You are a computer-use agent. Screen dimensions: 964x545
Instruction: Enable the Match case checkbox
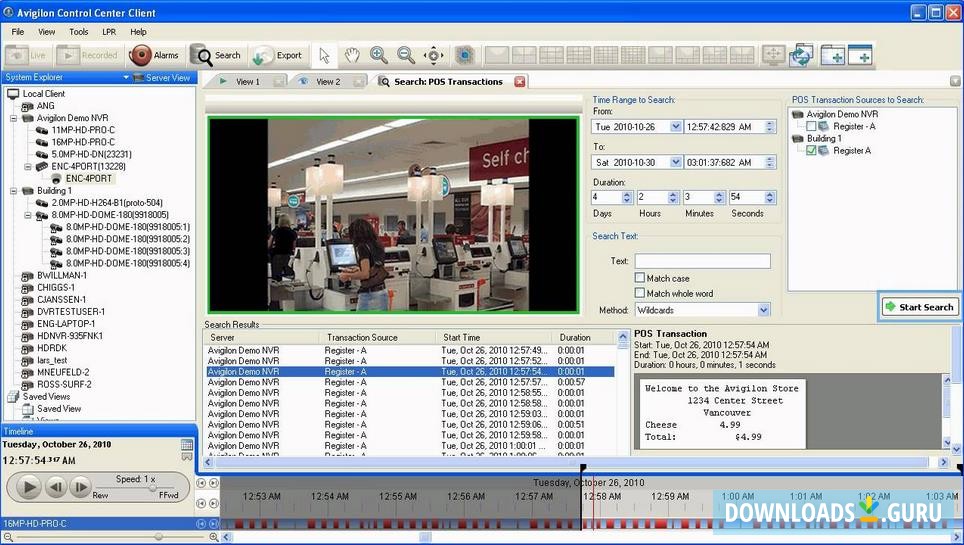click(x=640, y=278)
